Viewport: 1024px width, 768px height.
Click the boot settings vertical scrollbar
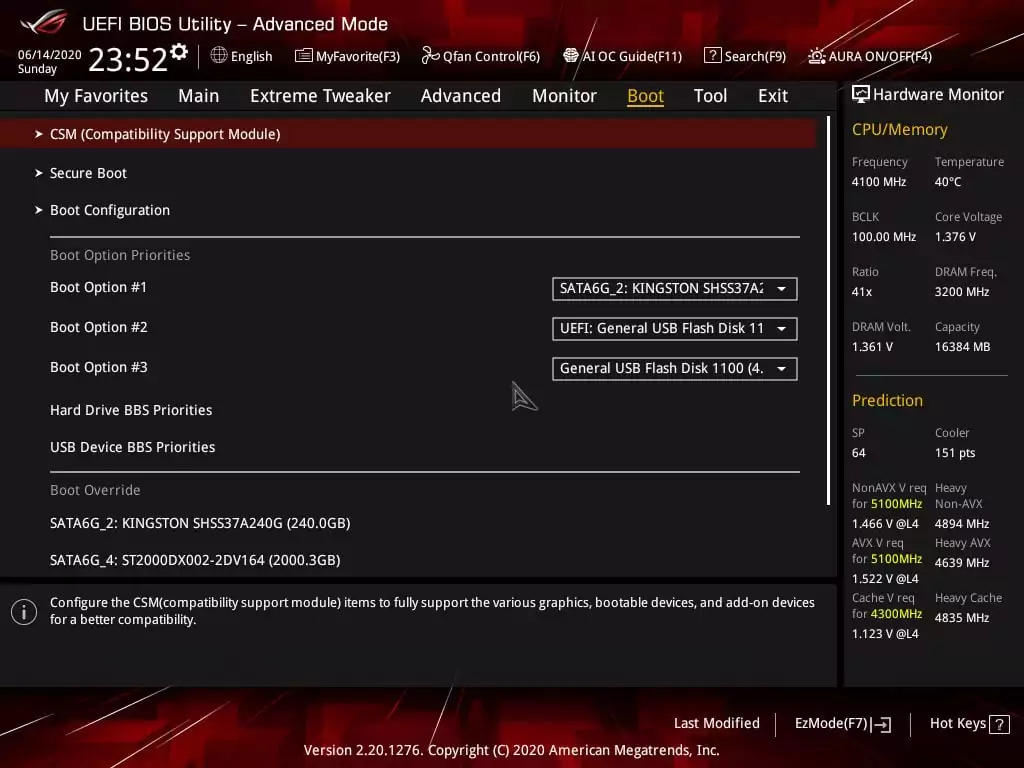829,310
